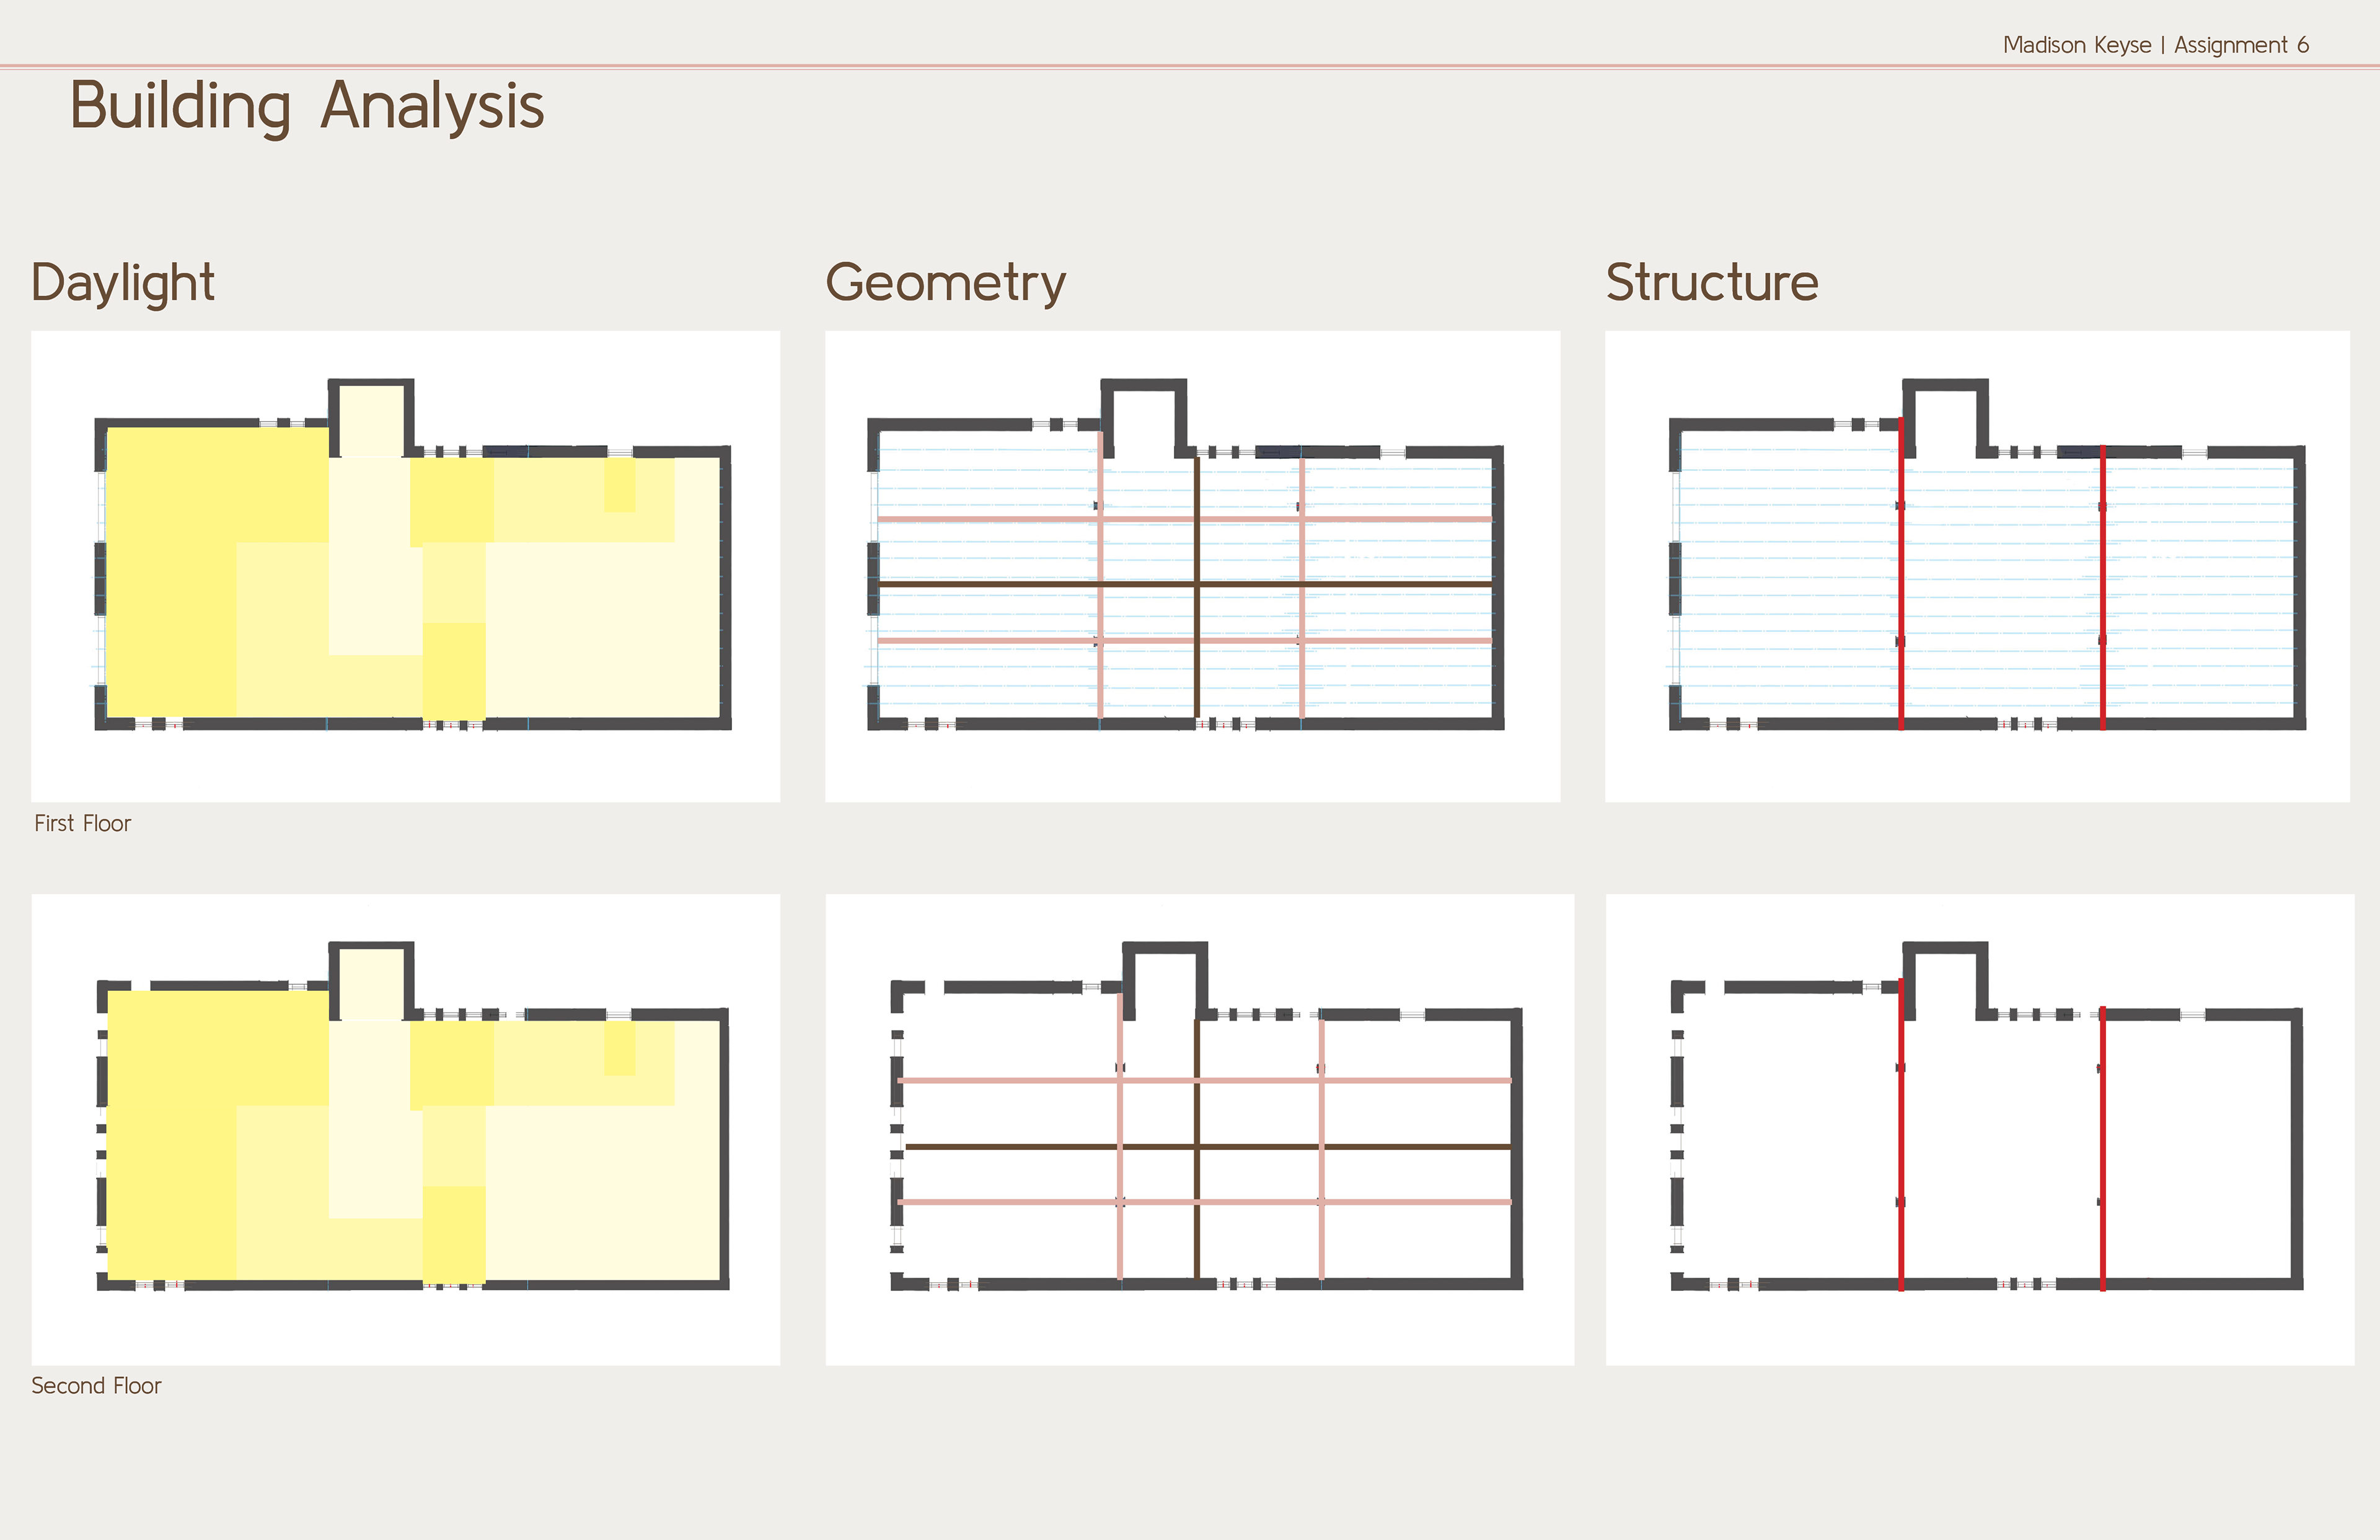Click the Geometry heading
The image size is (2380, 1540).
coord(945,283)
